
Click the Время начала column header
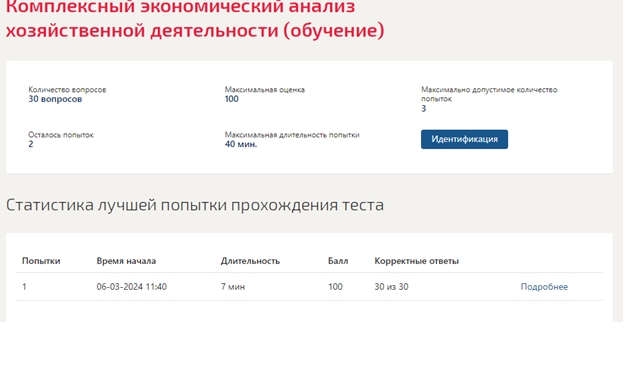point(126,261)
